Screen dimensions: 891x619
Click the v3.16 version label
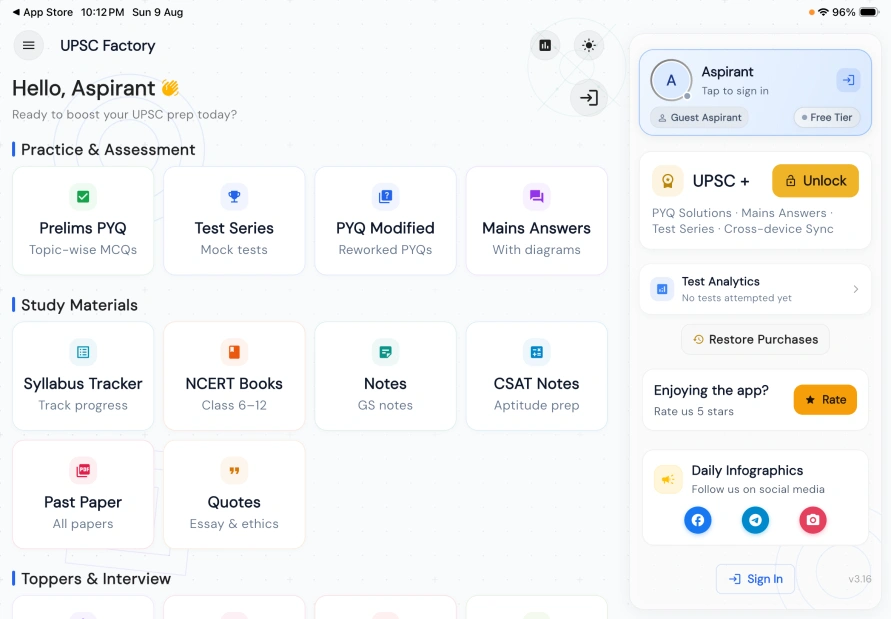coord(860,579)
